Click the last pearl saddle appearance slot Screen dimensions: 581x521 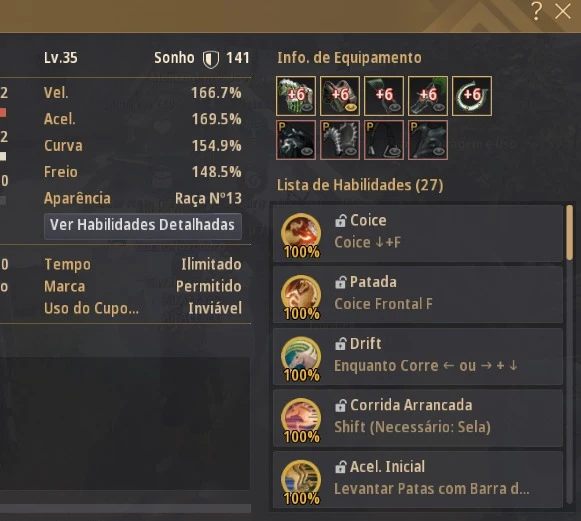(428, 140)
